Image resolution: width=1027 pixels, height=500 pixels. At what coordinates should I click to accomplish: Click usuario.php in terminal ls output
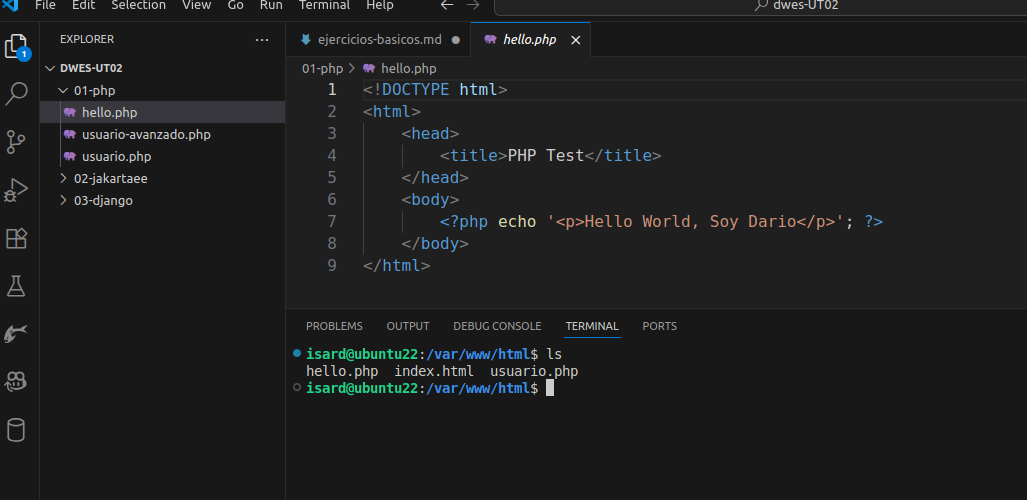click(x=534, y=372)
